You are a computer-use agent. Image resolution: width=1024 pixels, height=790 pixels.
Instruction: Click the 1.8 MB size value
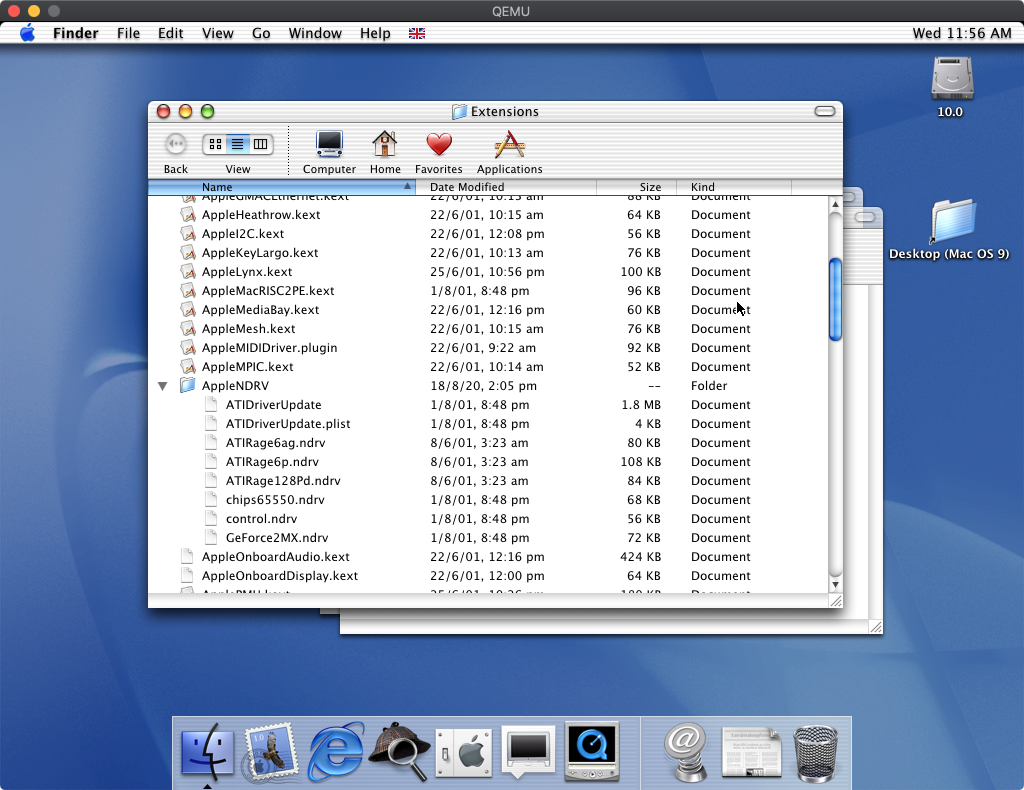(641, 405)
